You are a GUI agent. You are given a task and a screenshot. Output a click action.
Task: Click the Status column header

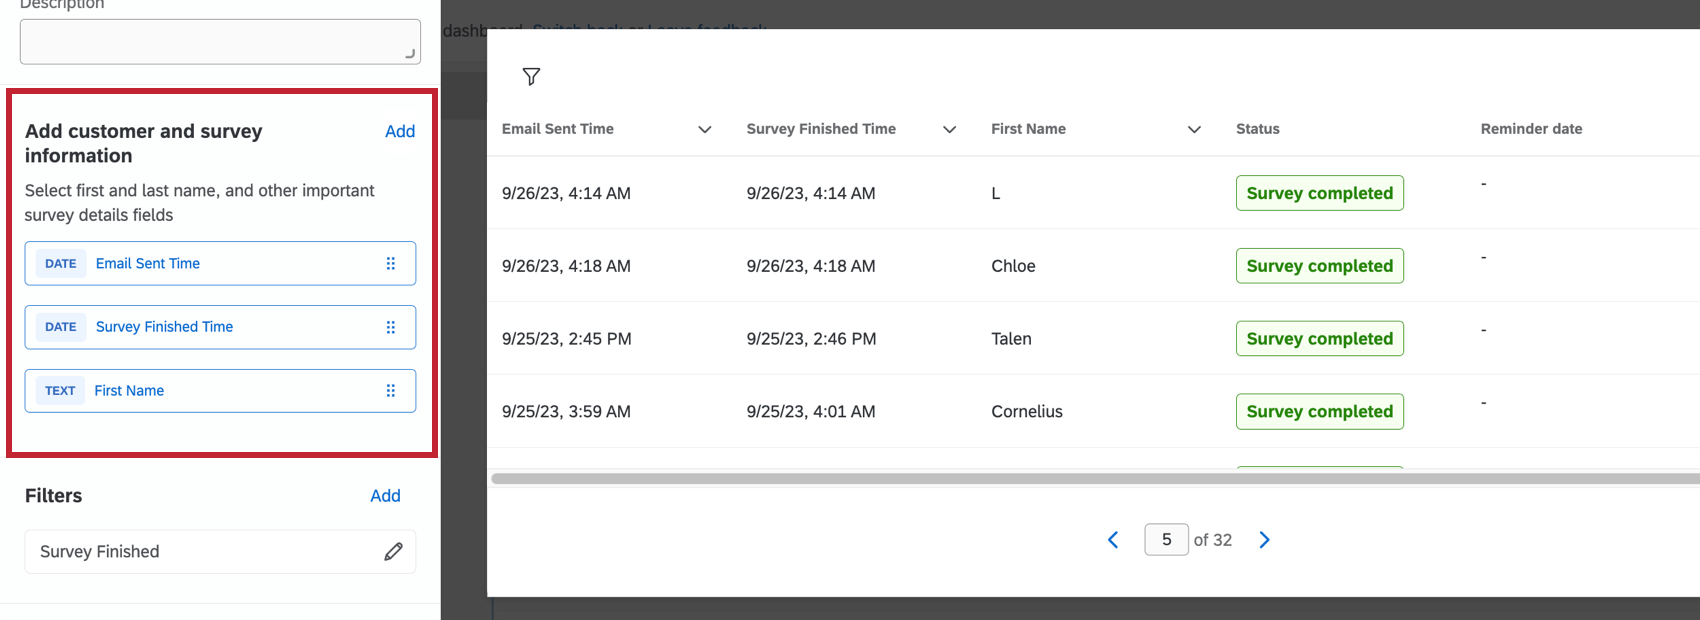pos(1257,129)
